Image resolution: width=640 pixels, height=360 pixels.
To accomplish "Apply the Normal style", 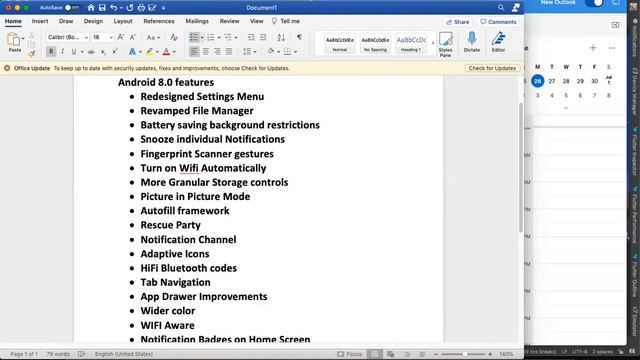I will tap(340, 43).
